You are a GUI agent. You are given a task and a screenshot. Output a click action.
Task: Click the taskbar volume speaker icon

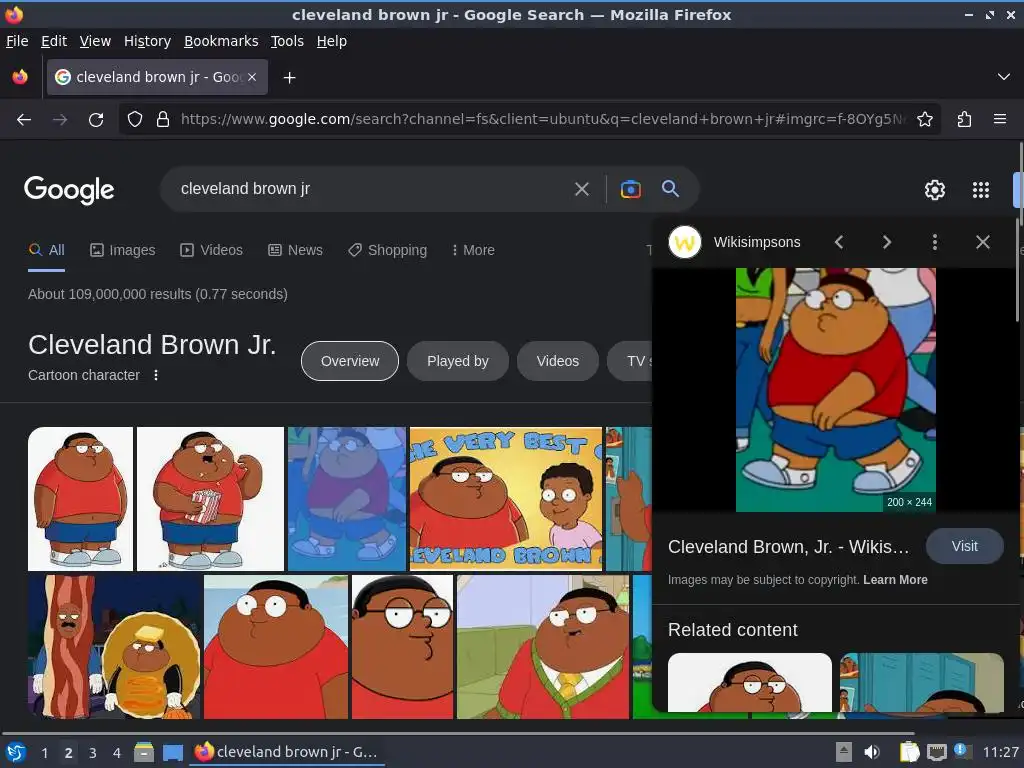pyautogui.click(x=871, y=752)
